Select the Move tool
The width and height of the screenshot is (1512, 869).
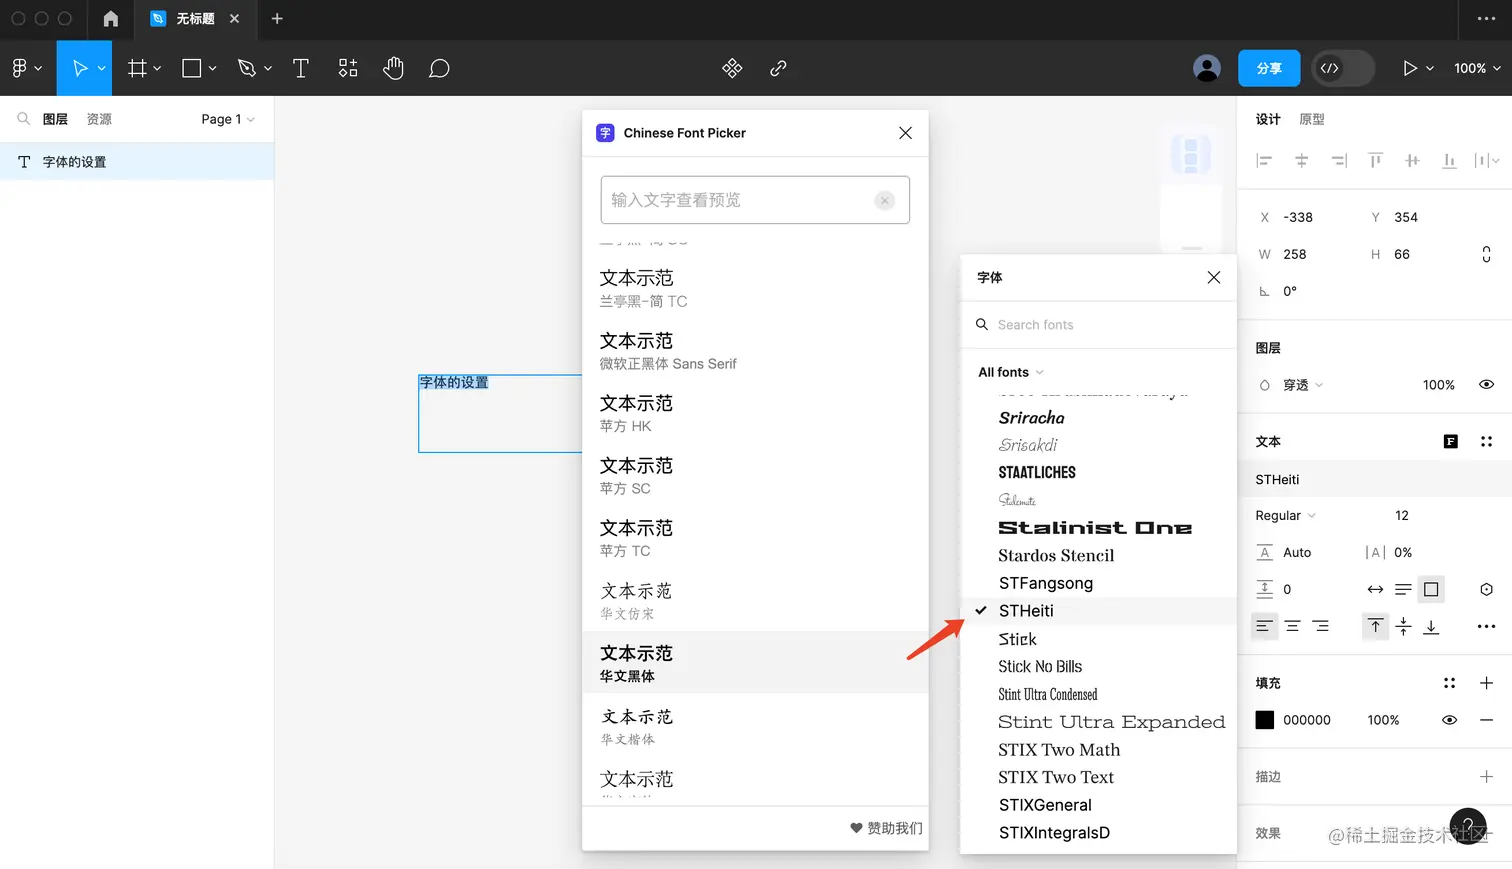(x=79, y=68)
